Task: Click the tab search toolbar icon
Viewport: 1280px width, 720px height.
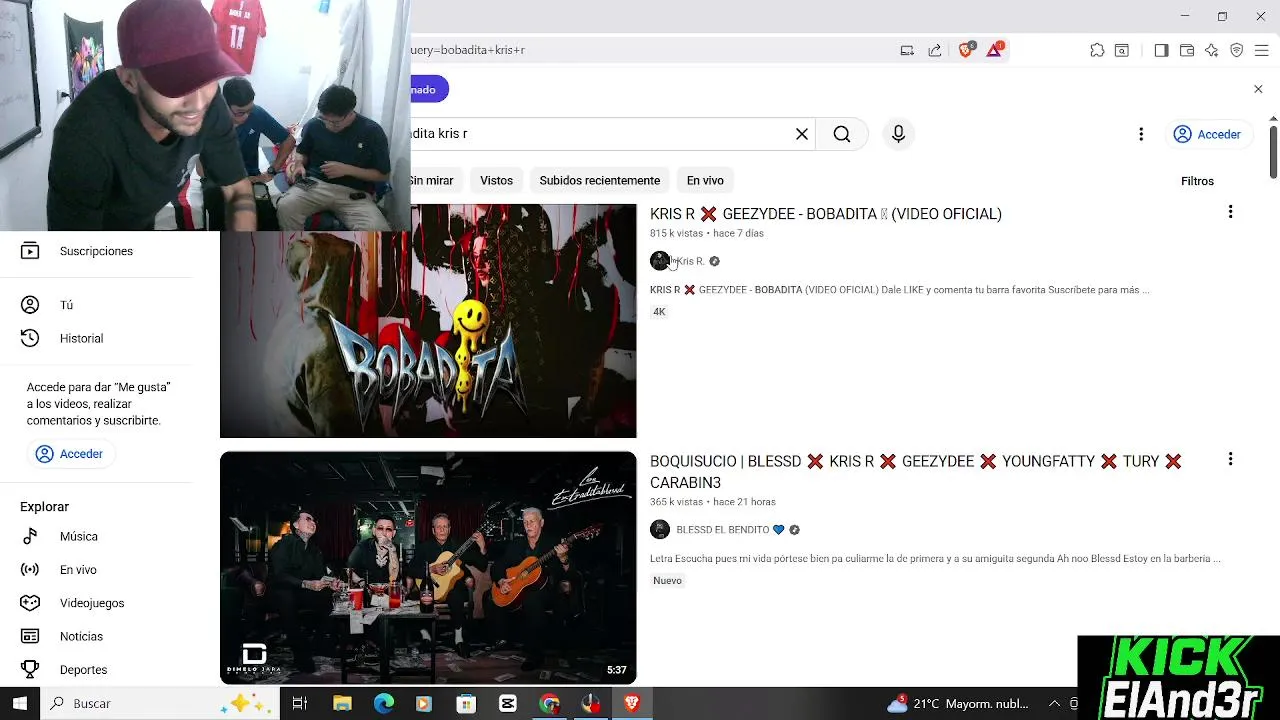Action: pyautogui.click(x=1122, y=50)
